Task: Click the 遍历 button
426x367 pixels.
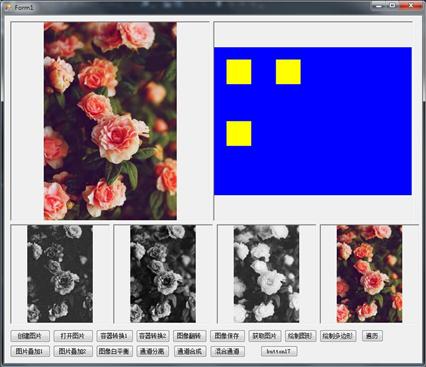Action: [x=372, y=336]
